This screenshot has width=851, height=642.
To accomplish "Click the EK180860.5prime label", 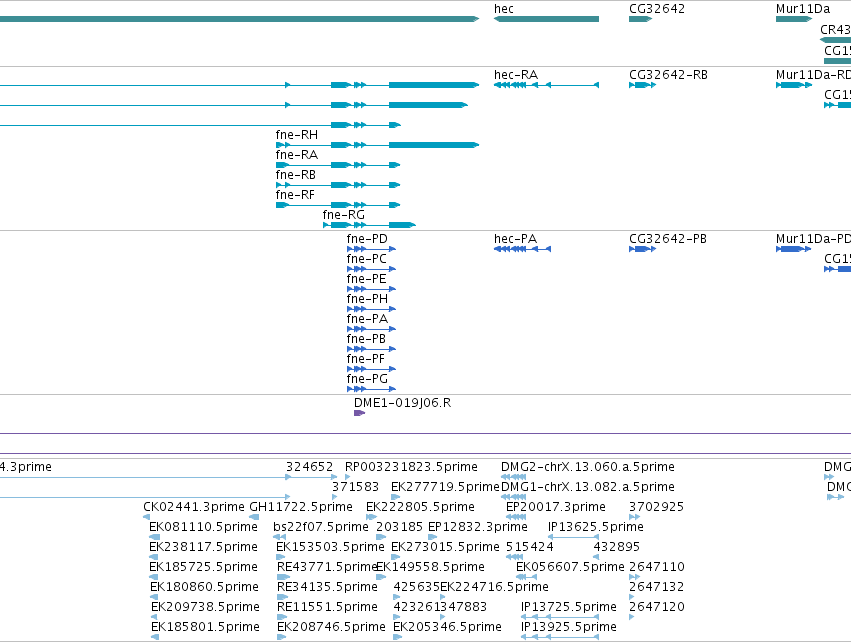I will pyautogui.click(x=204, y=587).
